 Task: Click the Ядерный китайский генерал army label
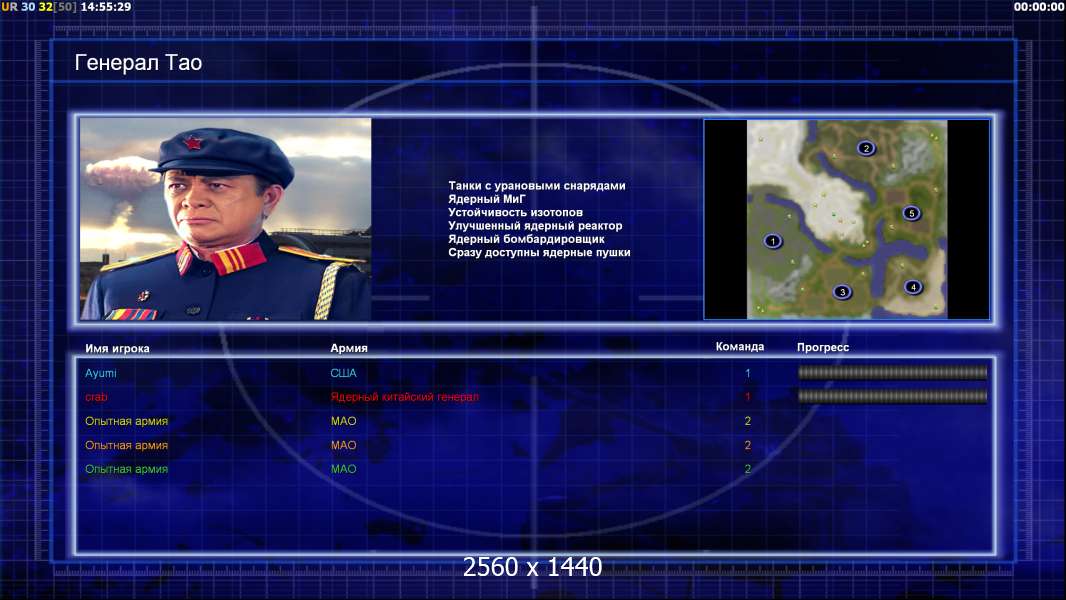(x=405, y=397)
